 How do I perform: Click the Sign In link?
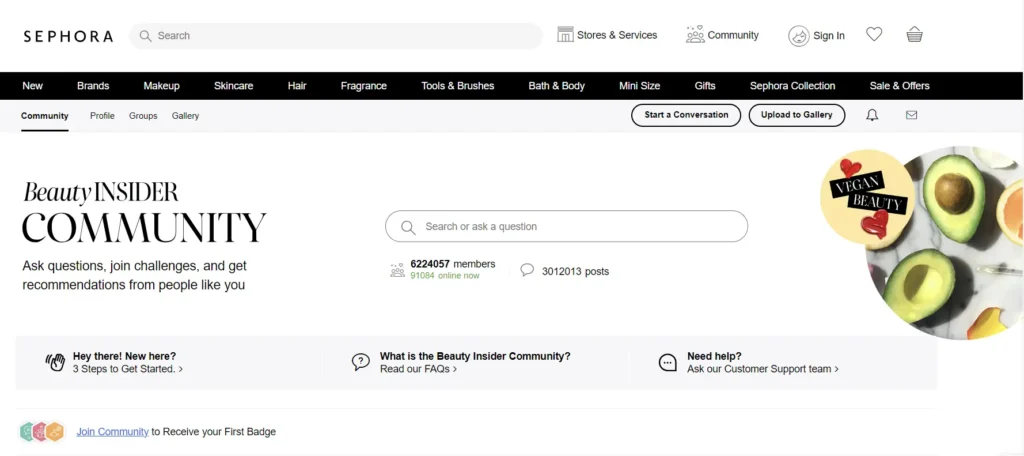(829, 36)
